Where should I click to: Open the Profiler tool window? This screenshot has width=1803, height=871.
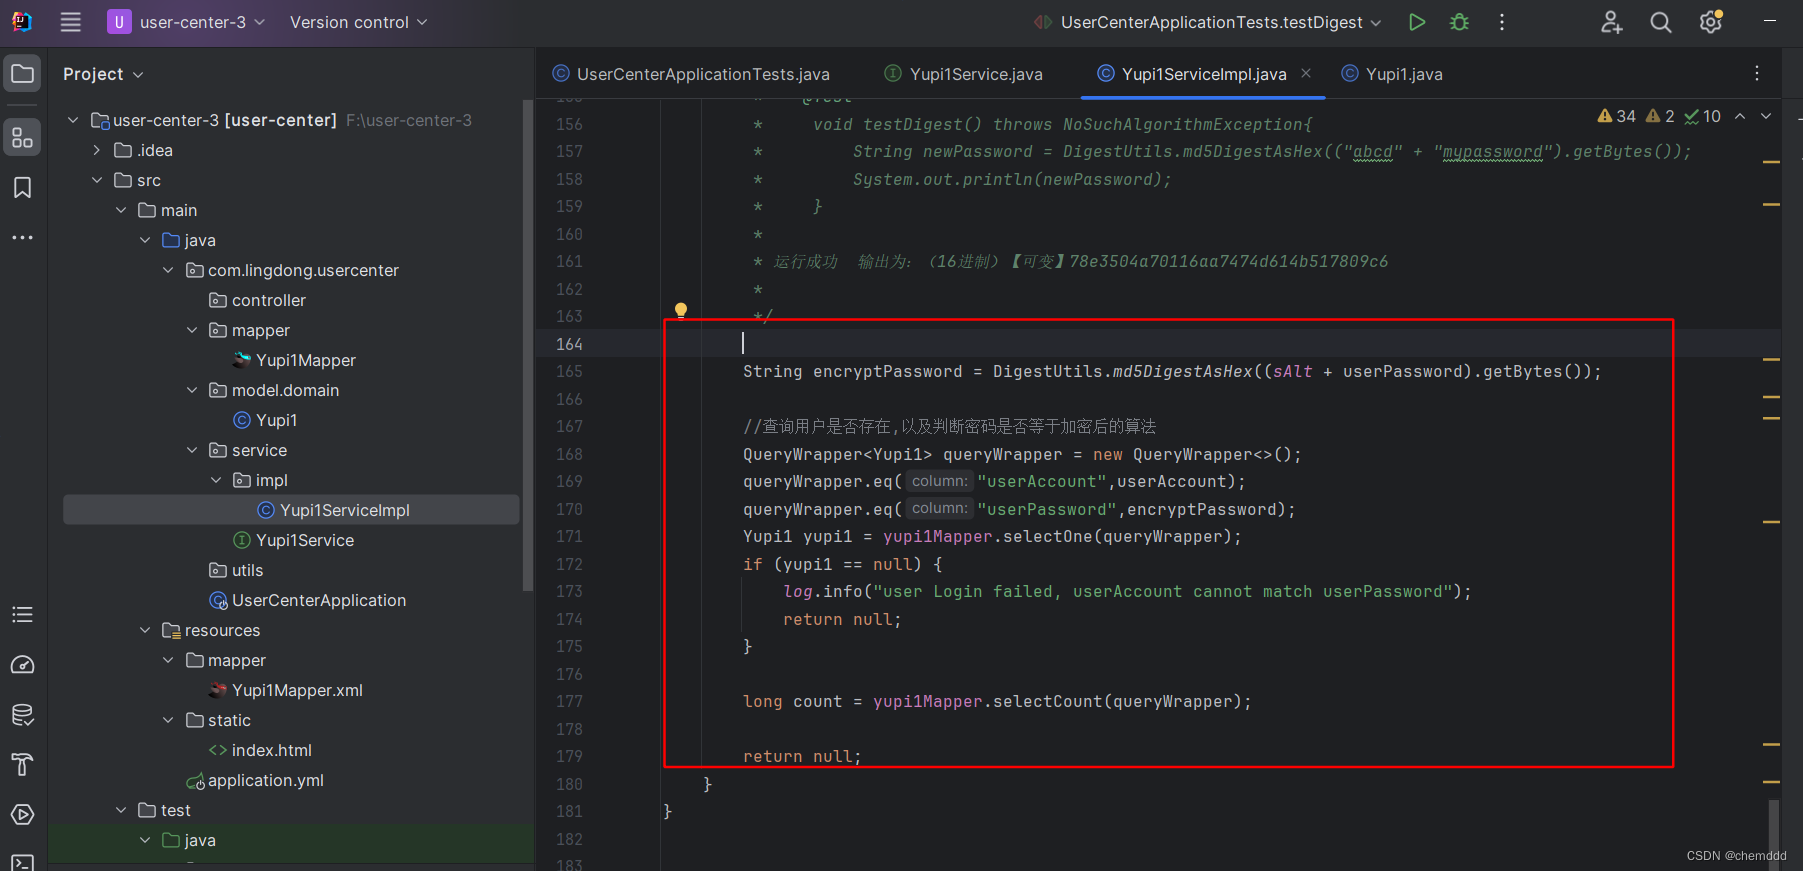click(x=22, y=665)
